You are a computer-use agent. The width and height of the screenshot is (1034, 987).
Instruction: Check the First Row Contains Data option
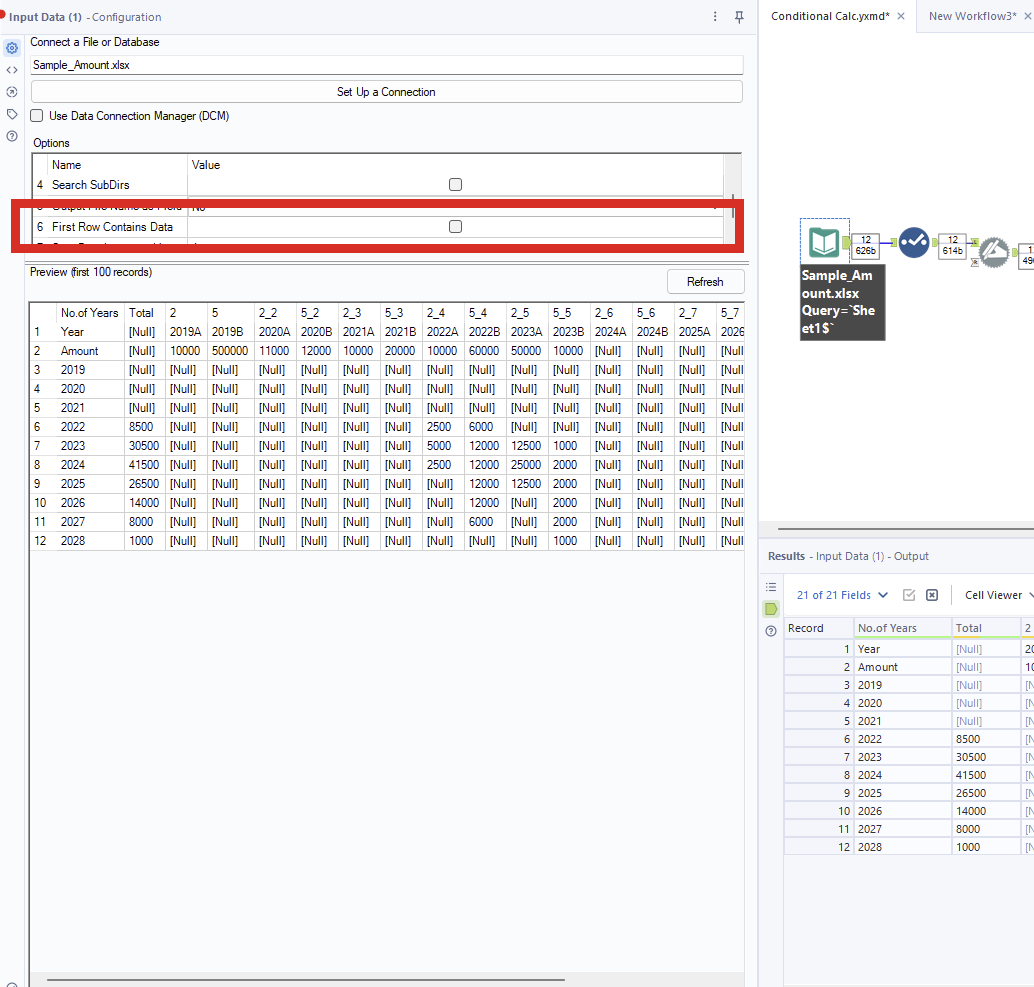pos(455,227)
